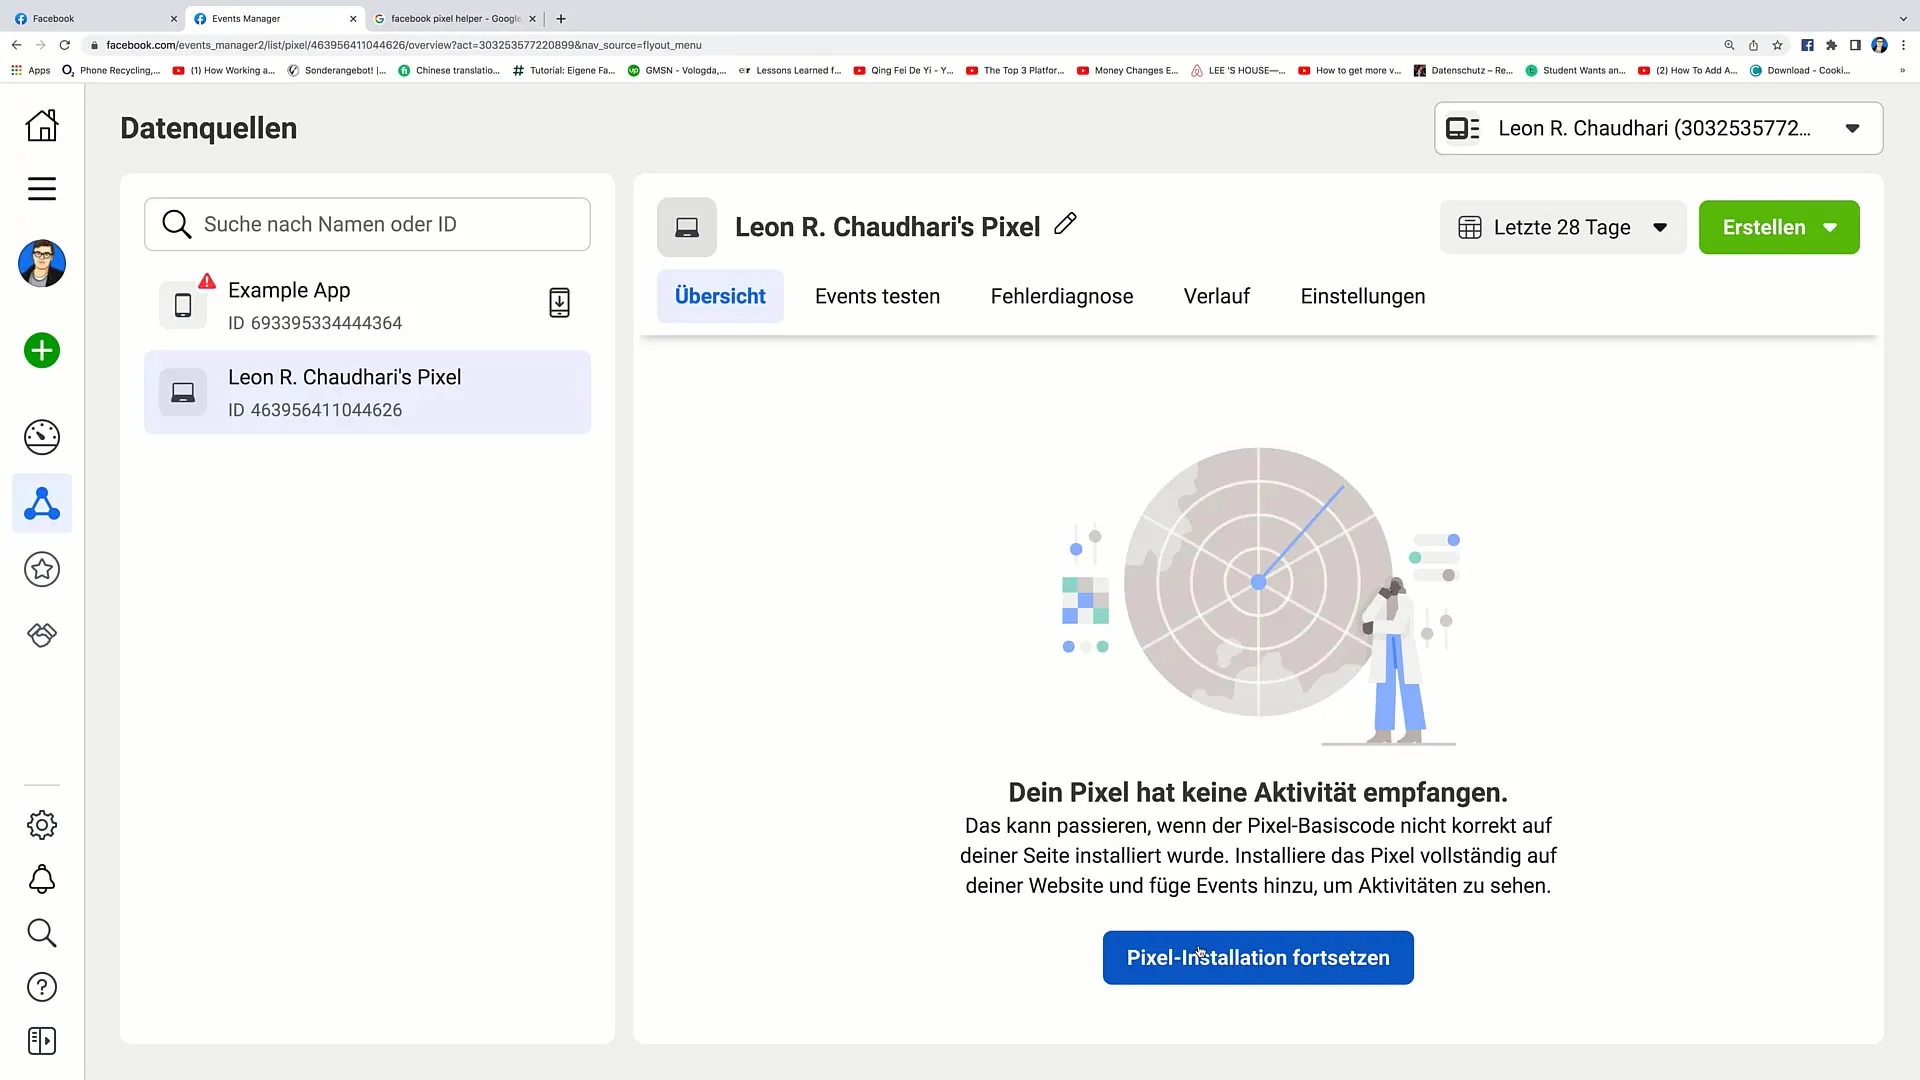Click the starred/favorites sidebar icon
Screen dimensions: 1920x1080
click(42, 568)
